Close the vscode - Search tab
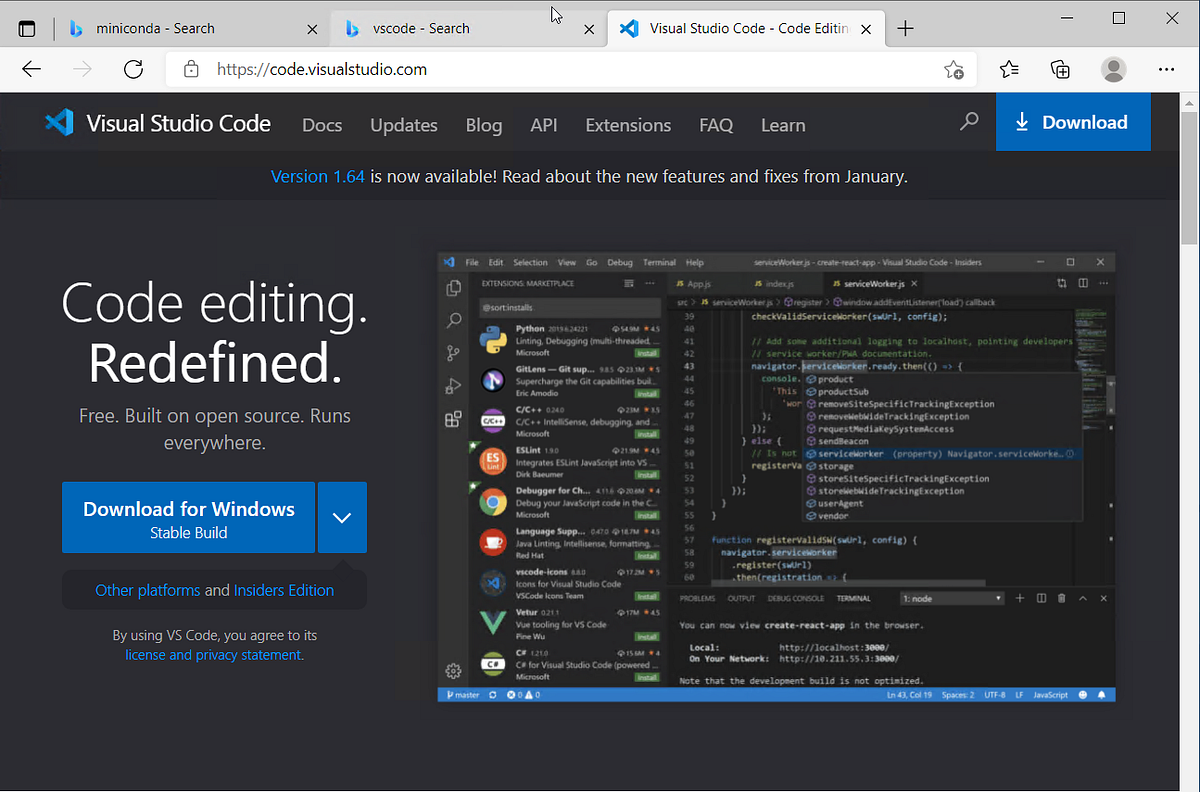Screen dimensions: 1200x792 click(x=588, y=29)
